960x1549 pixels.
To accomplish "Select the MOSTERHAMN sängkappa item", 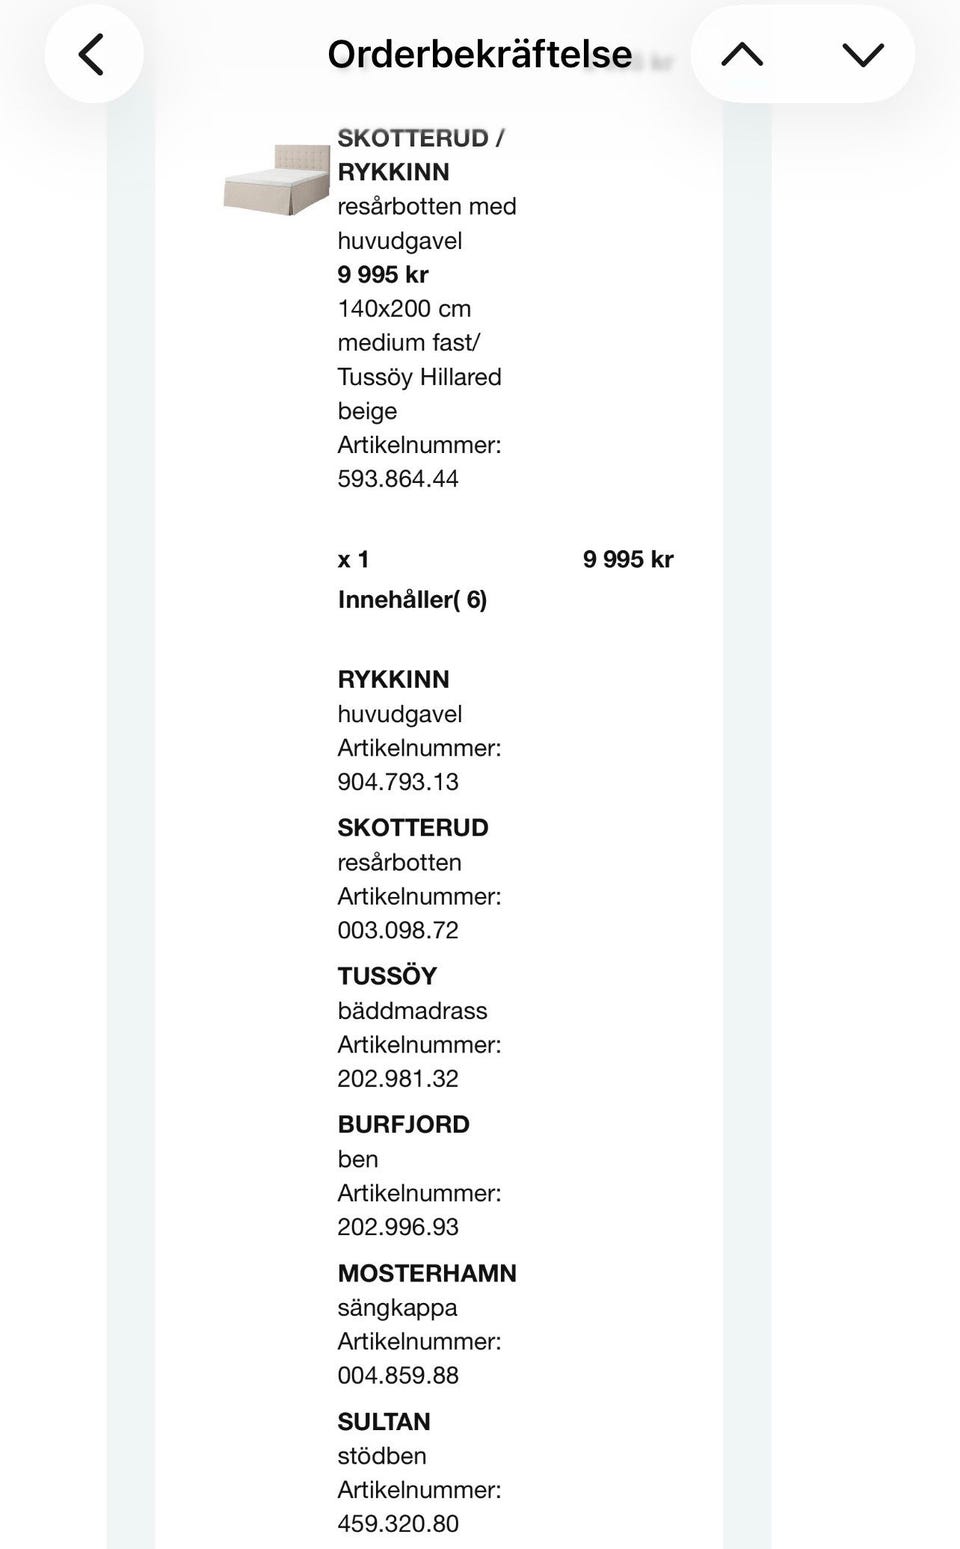I will click(x=427, y=1273).
